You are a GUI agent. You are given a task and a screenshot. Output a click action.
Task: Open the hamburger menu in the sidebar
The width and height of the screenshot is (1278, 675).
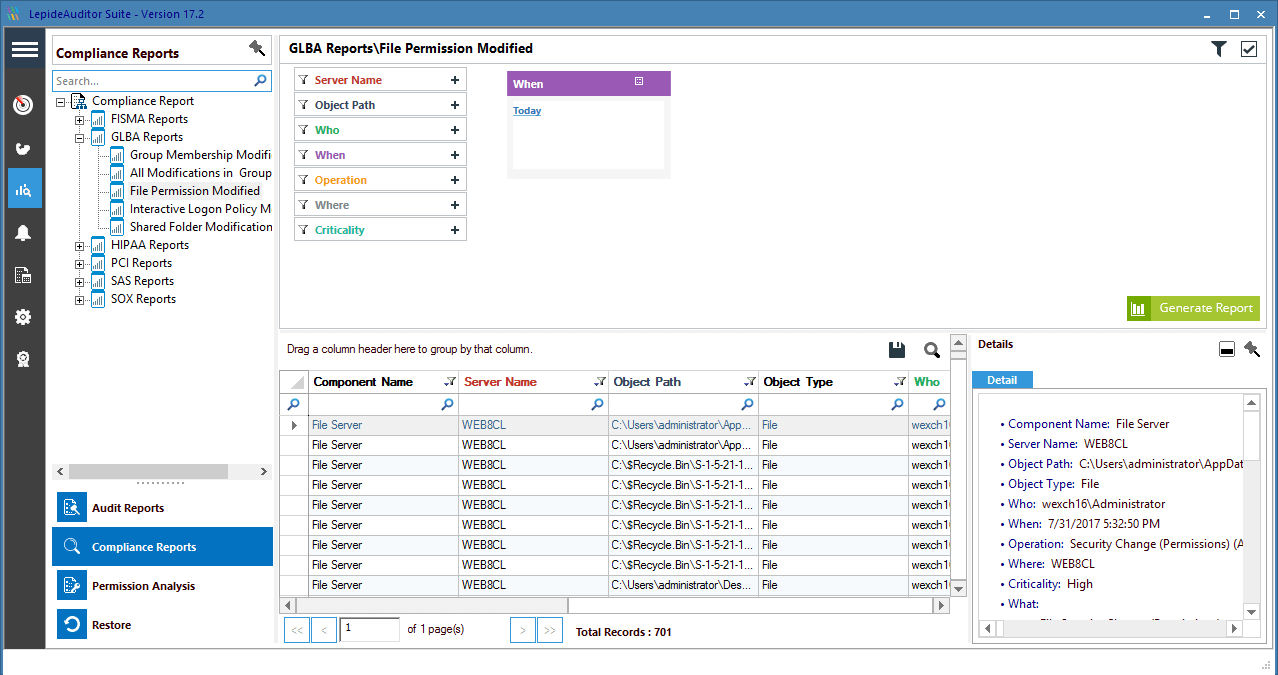point(24,50)
